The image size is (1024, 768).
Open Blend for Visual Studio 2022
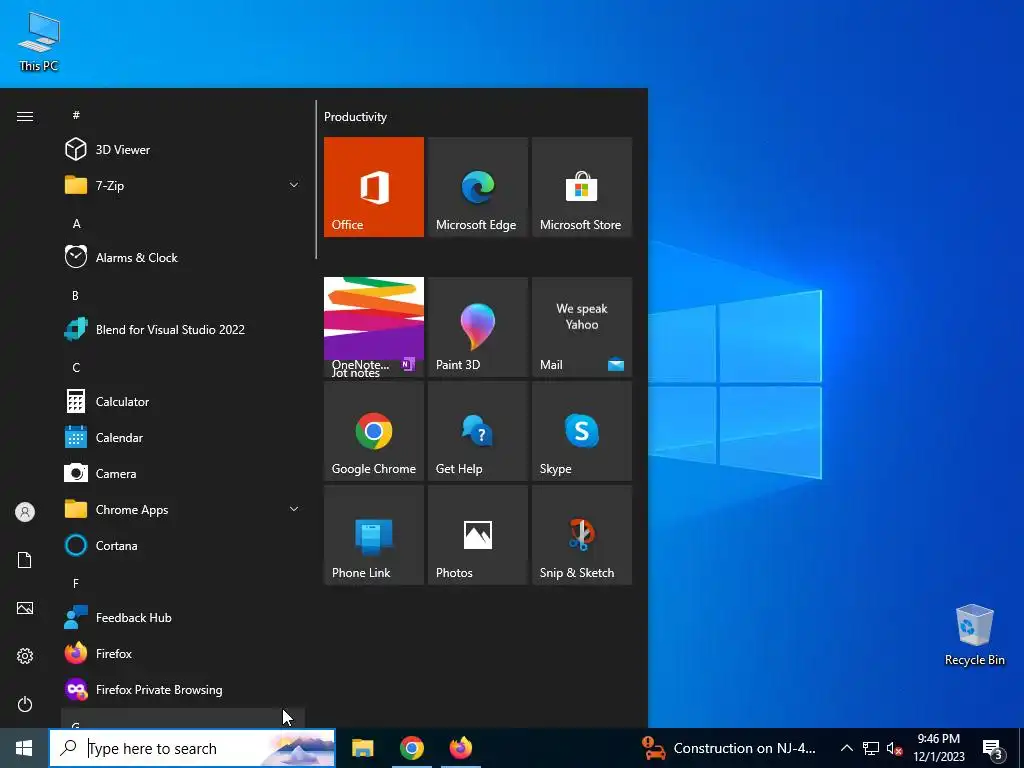click(183, 329)
